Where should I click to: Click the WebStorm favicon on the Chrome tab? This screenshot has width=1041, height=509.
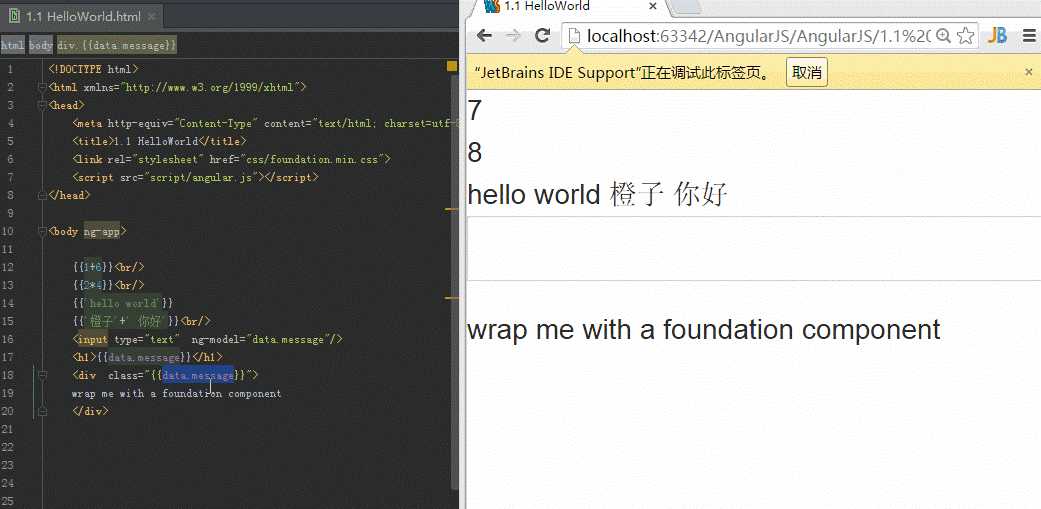click(491, 6)
